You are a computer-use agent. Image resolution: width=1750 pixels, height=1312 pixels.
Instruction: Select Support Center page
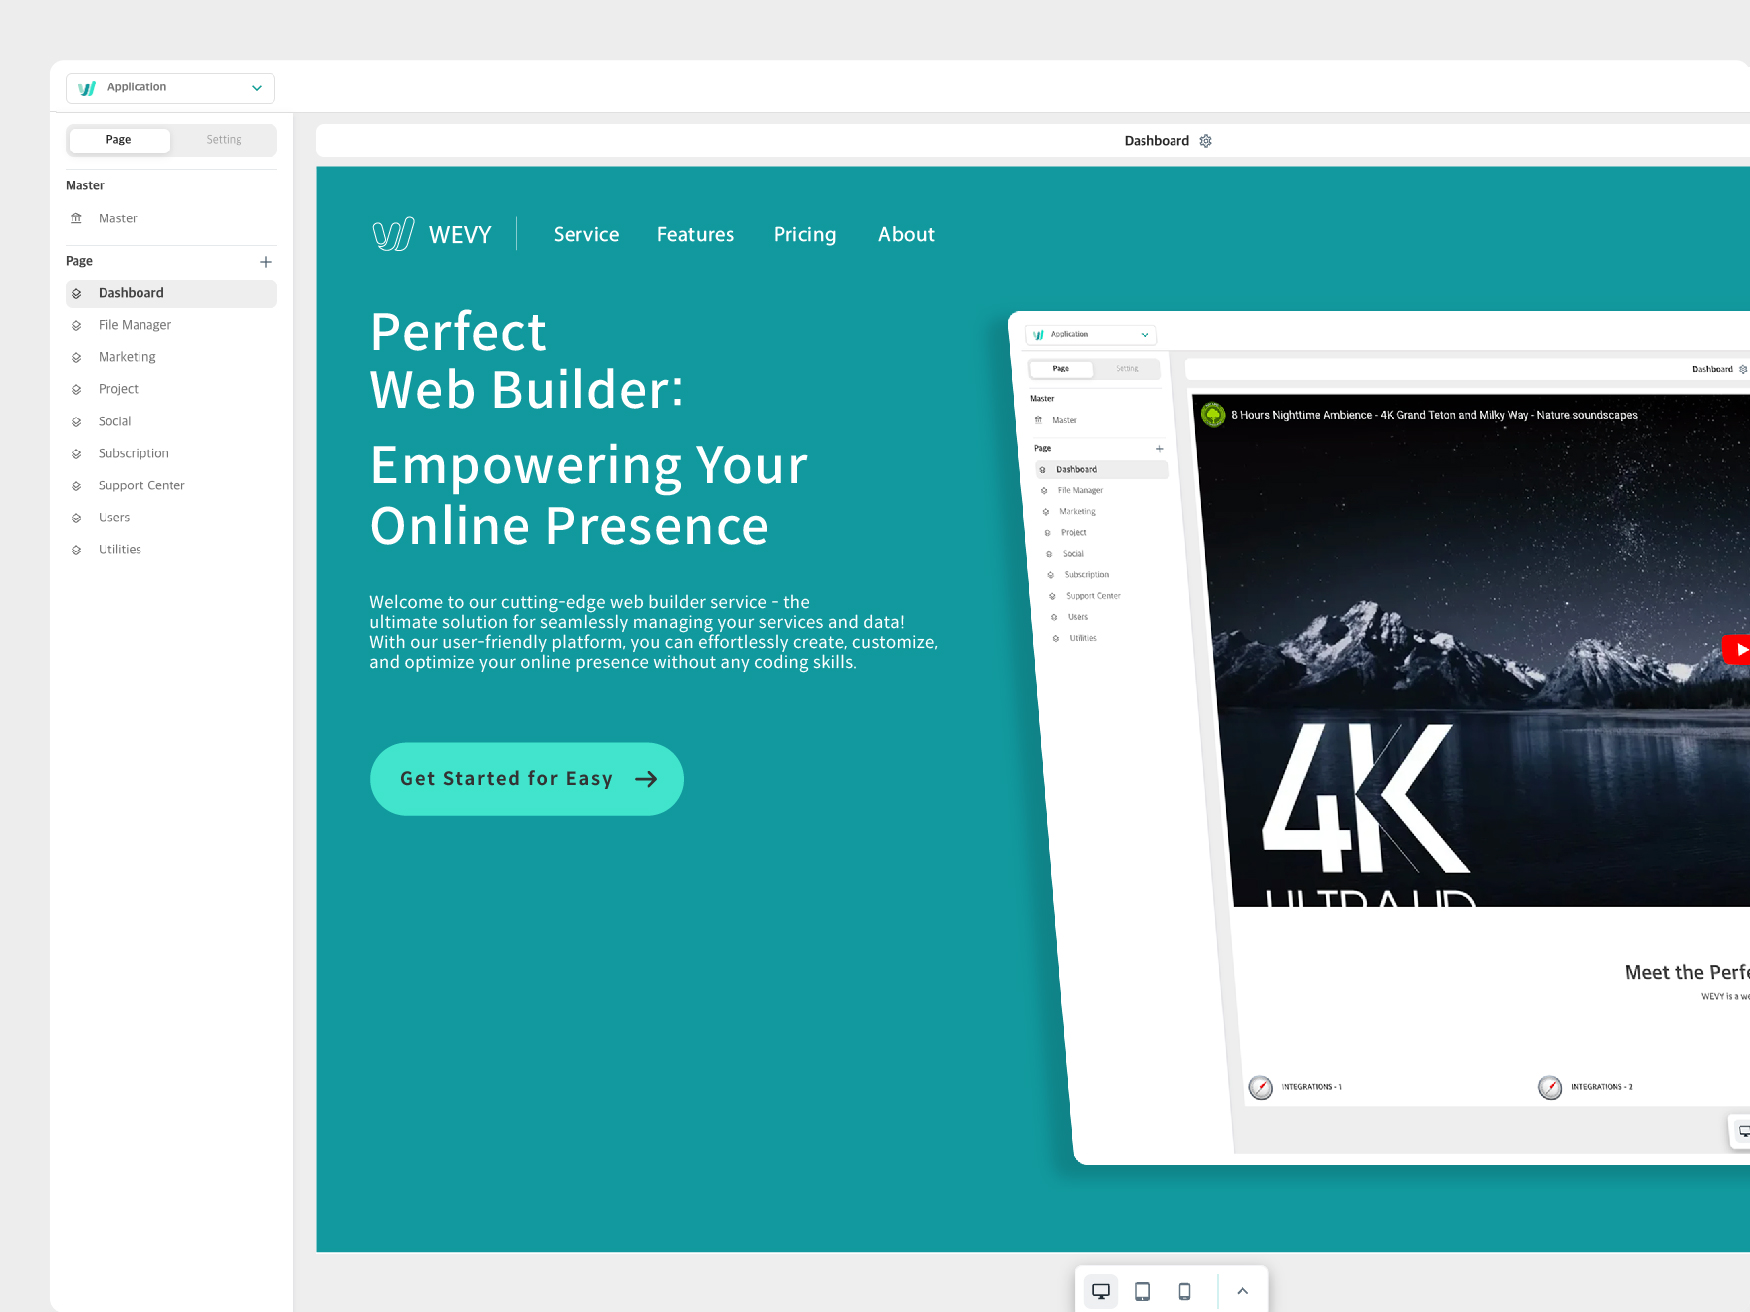[141, 485]
